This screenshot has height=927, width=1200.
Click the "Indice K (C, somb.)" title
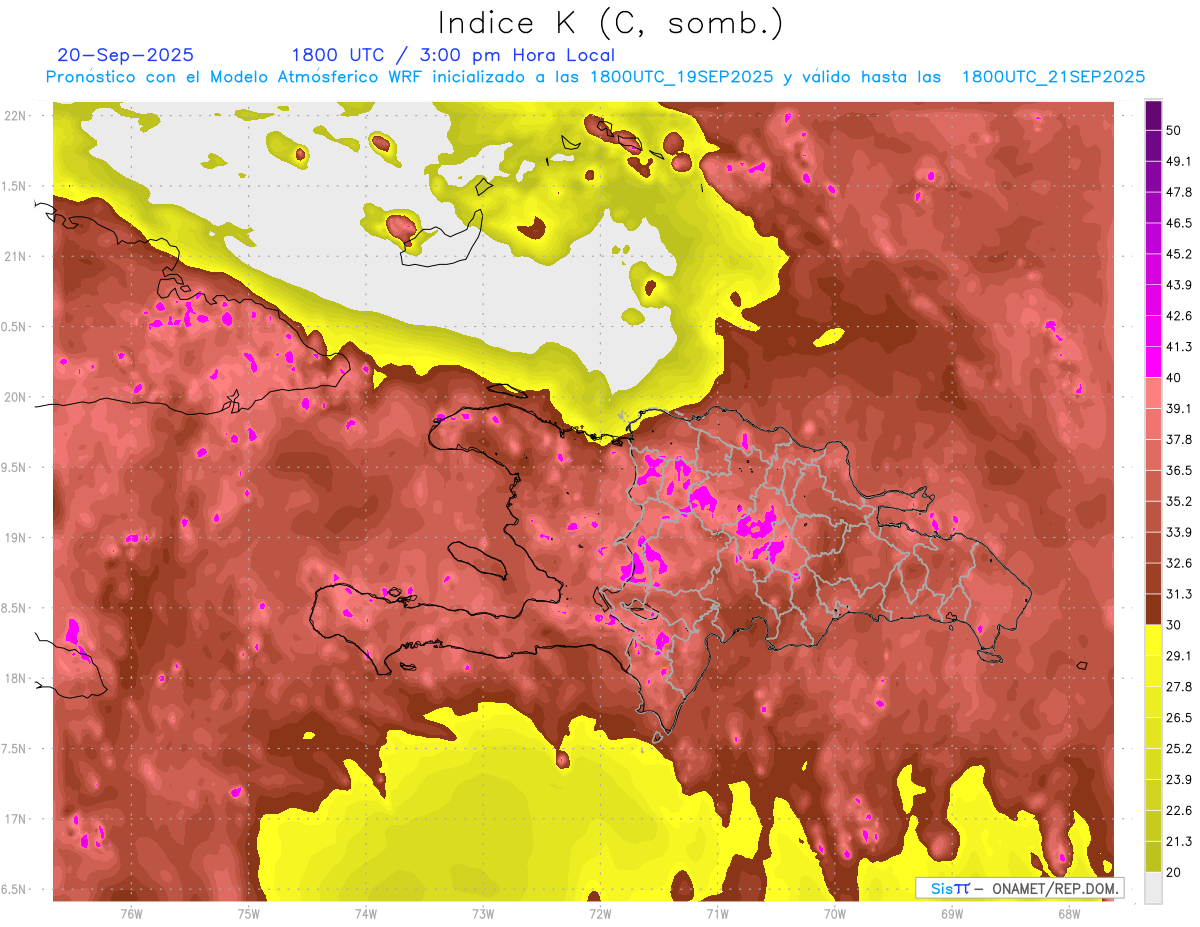click(x=610, y=23)
